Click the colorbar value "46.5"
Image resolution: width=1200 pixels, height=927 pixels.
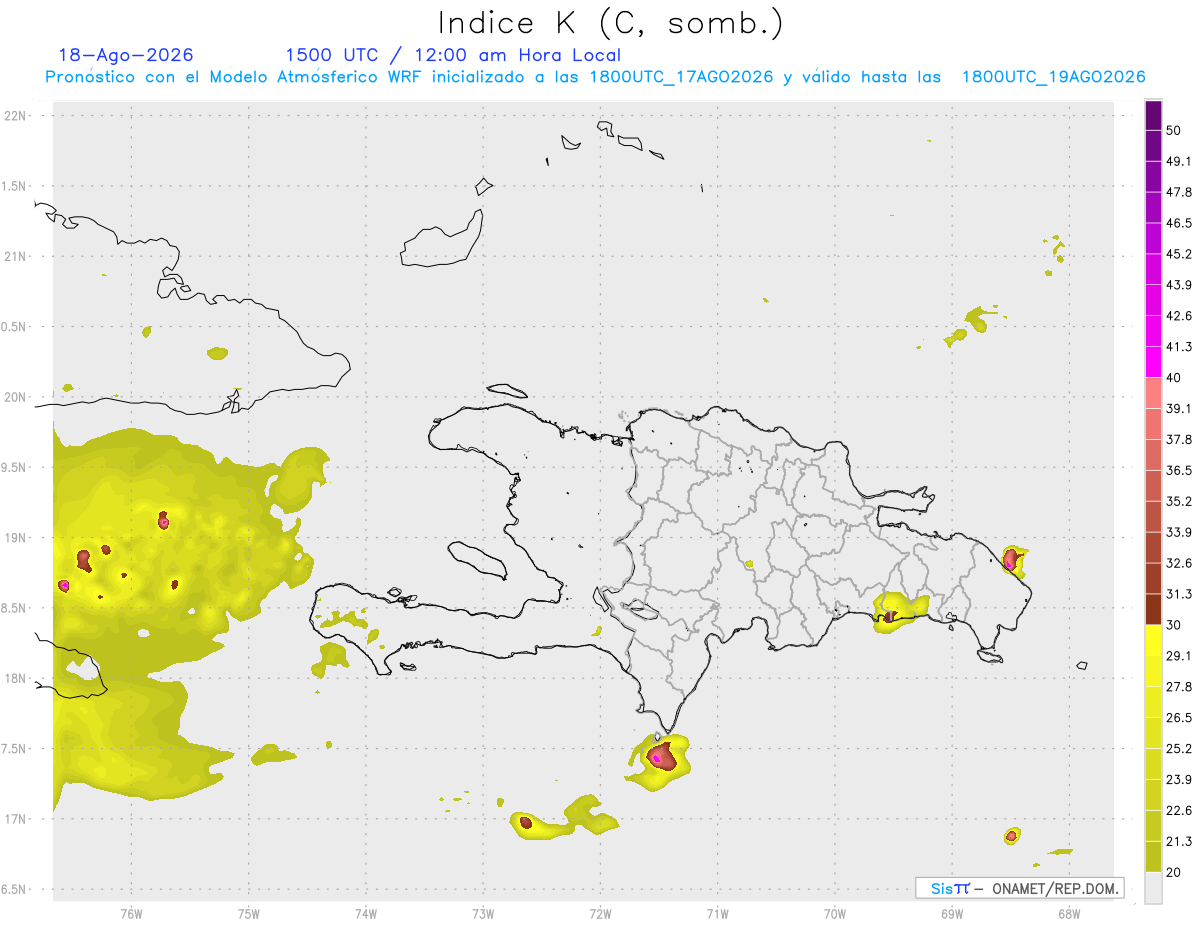coord(1179,223)
